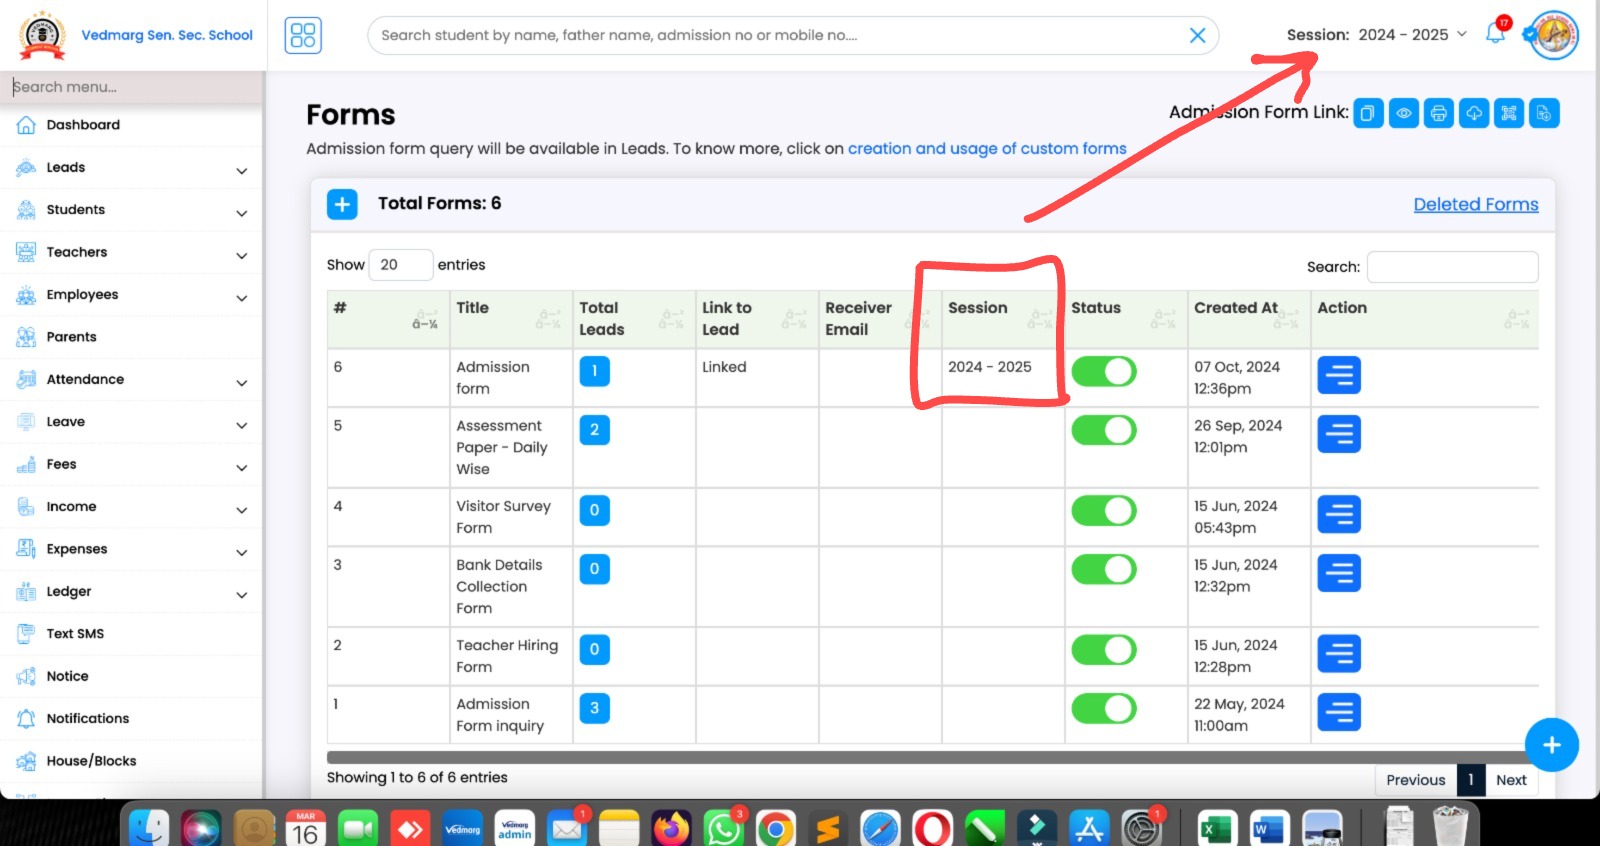Click the Next pagination button
Image resolution: width=1600 pixels, height=846 pixels.
[1510, 780]
